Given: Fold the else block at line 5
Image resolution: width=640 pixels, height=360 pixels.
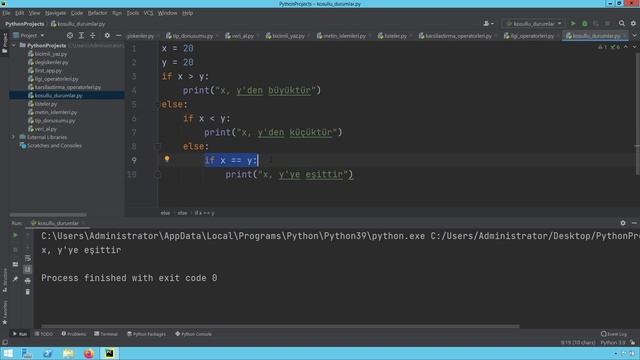Looking at the screenshot, I should pos(158,104).
